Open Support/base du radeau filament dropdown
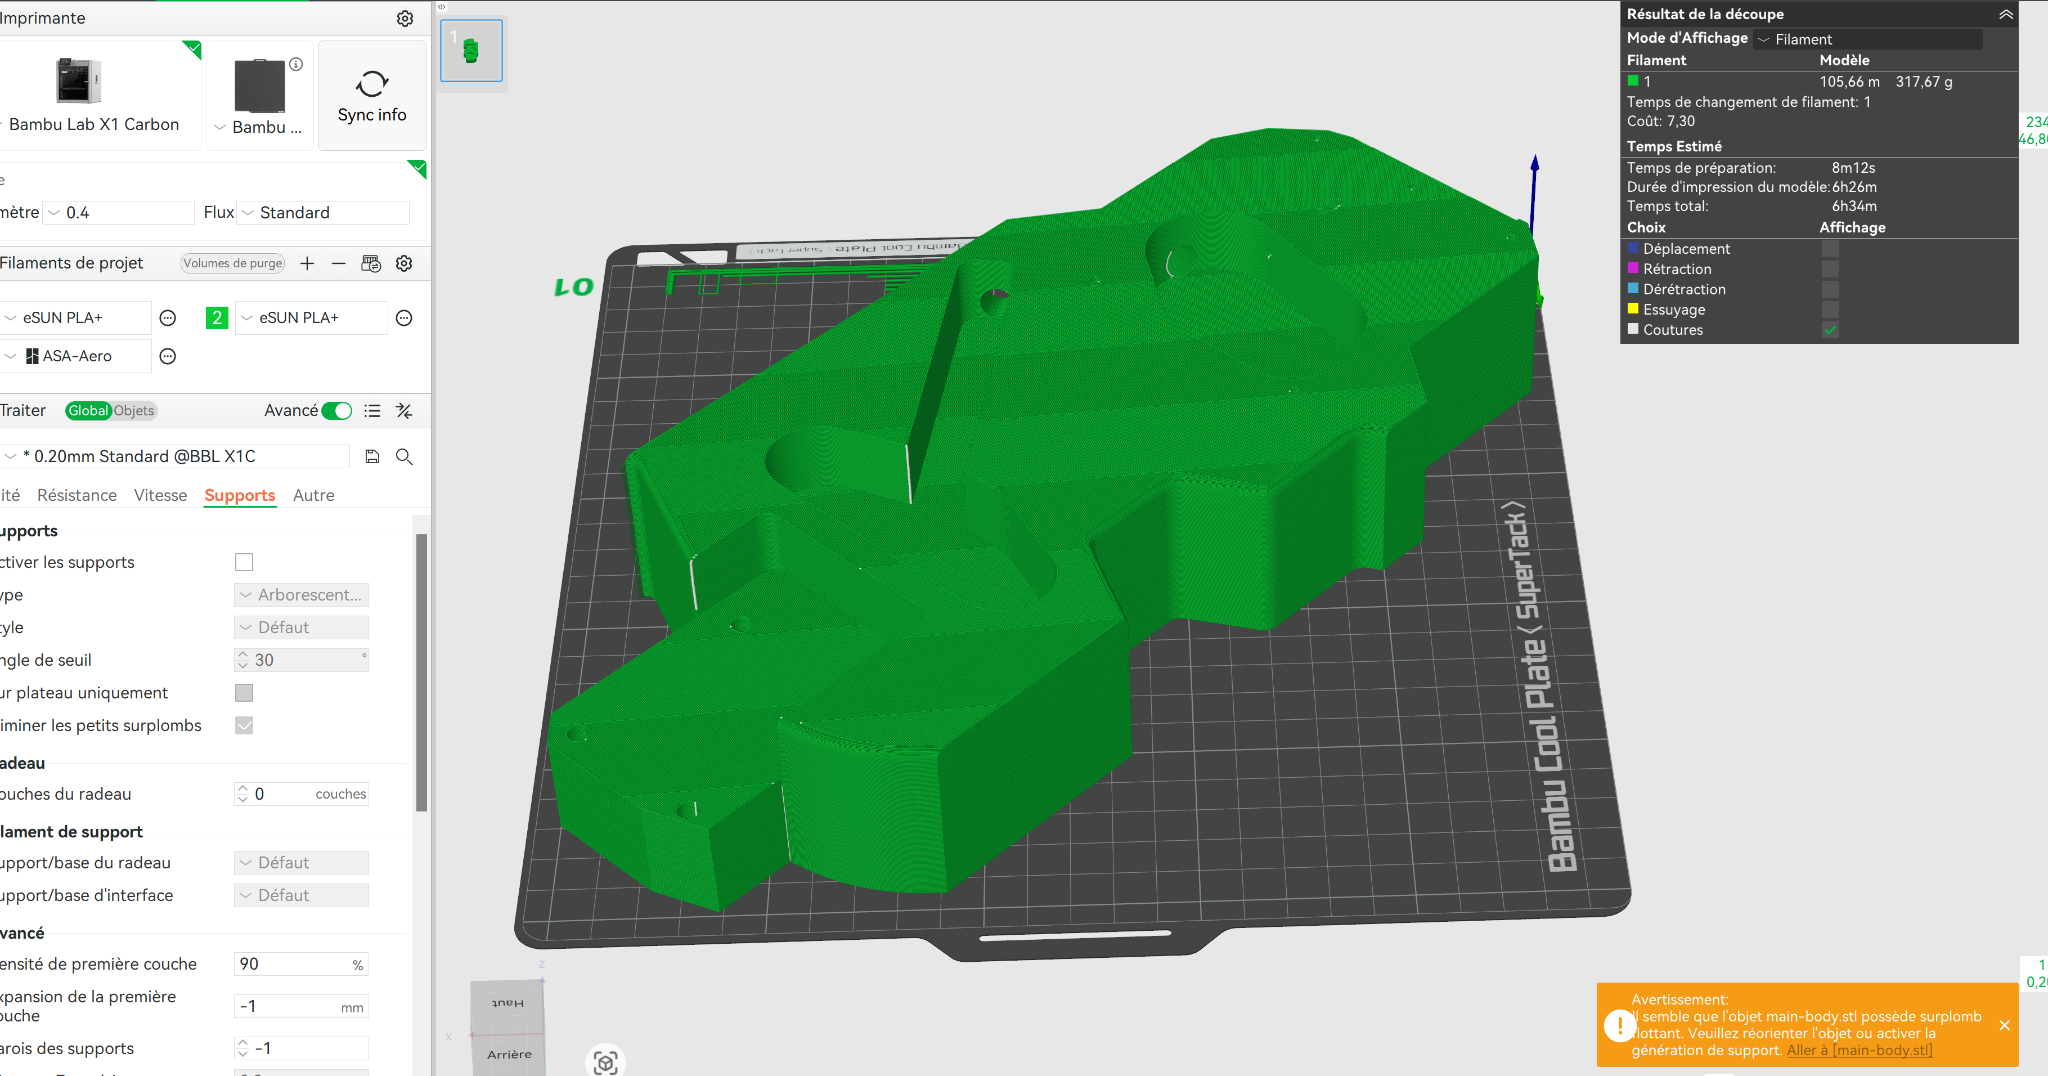This screenshot has height=1076, width=2048. pos(301,863)
